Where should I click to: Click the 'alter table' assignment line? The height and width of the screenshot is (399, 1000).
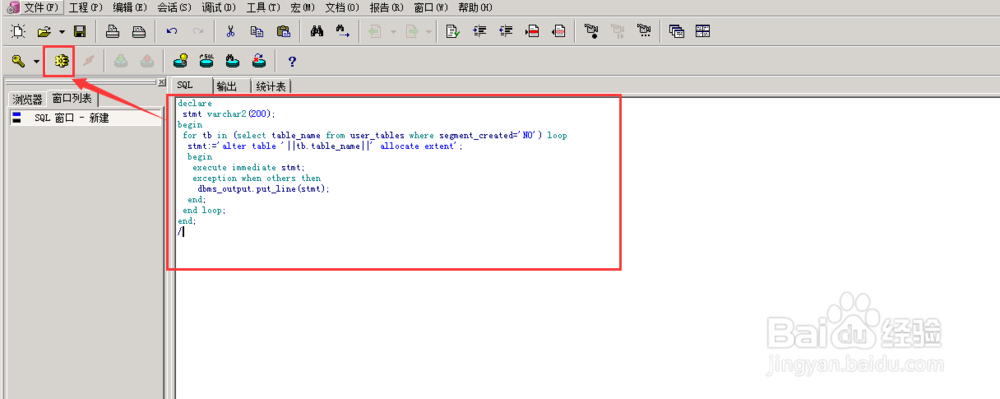point(325,146)
